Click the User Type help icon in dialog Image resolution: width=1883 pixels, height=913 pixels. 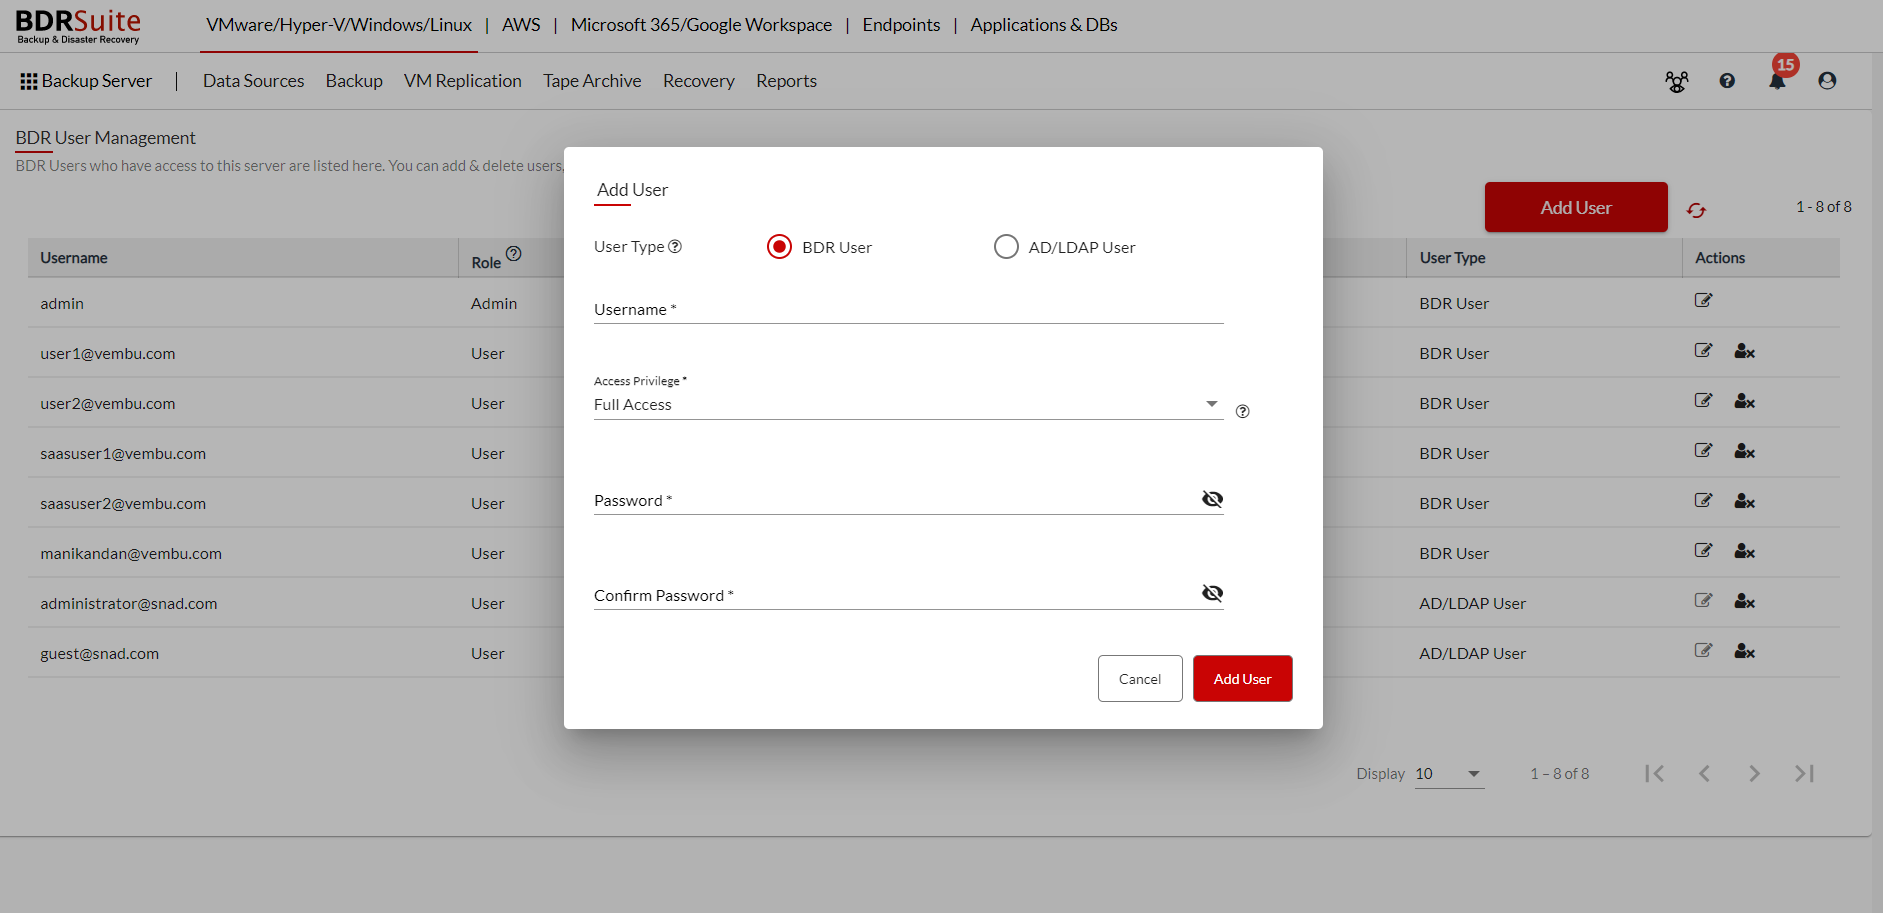pyautogui.click(x=675, y=247)
